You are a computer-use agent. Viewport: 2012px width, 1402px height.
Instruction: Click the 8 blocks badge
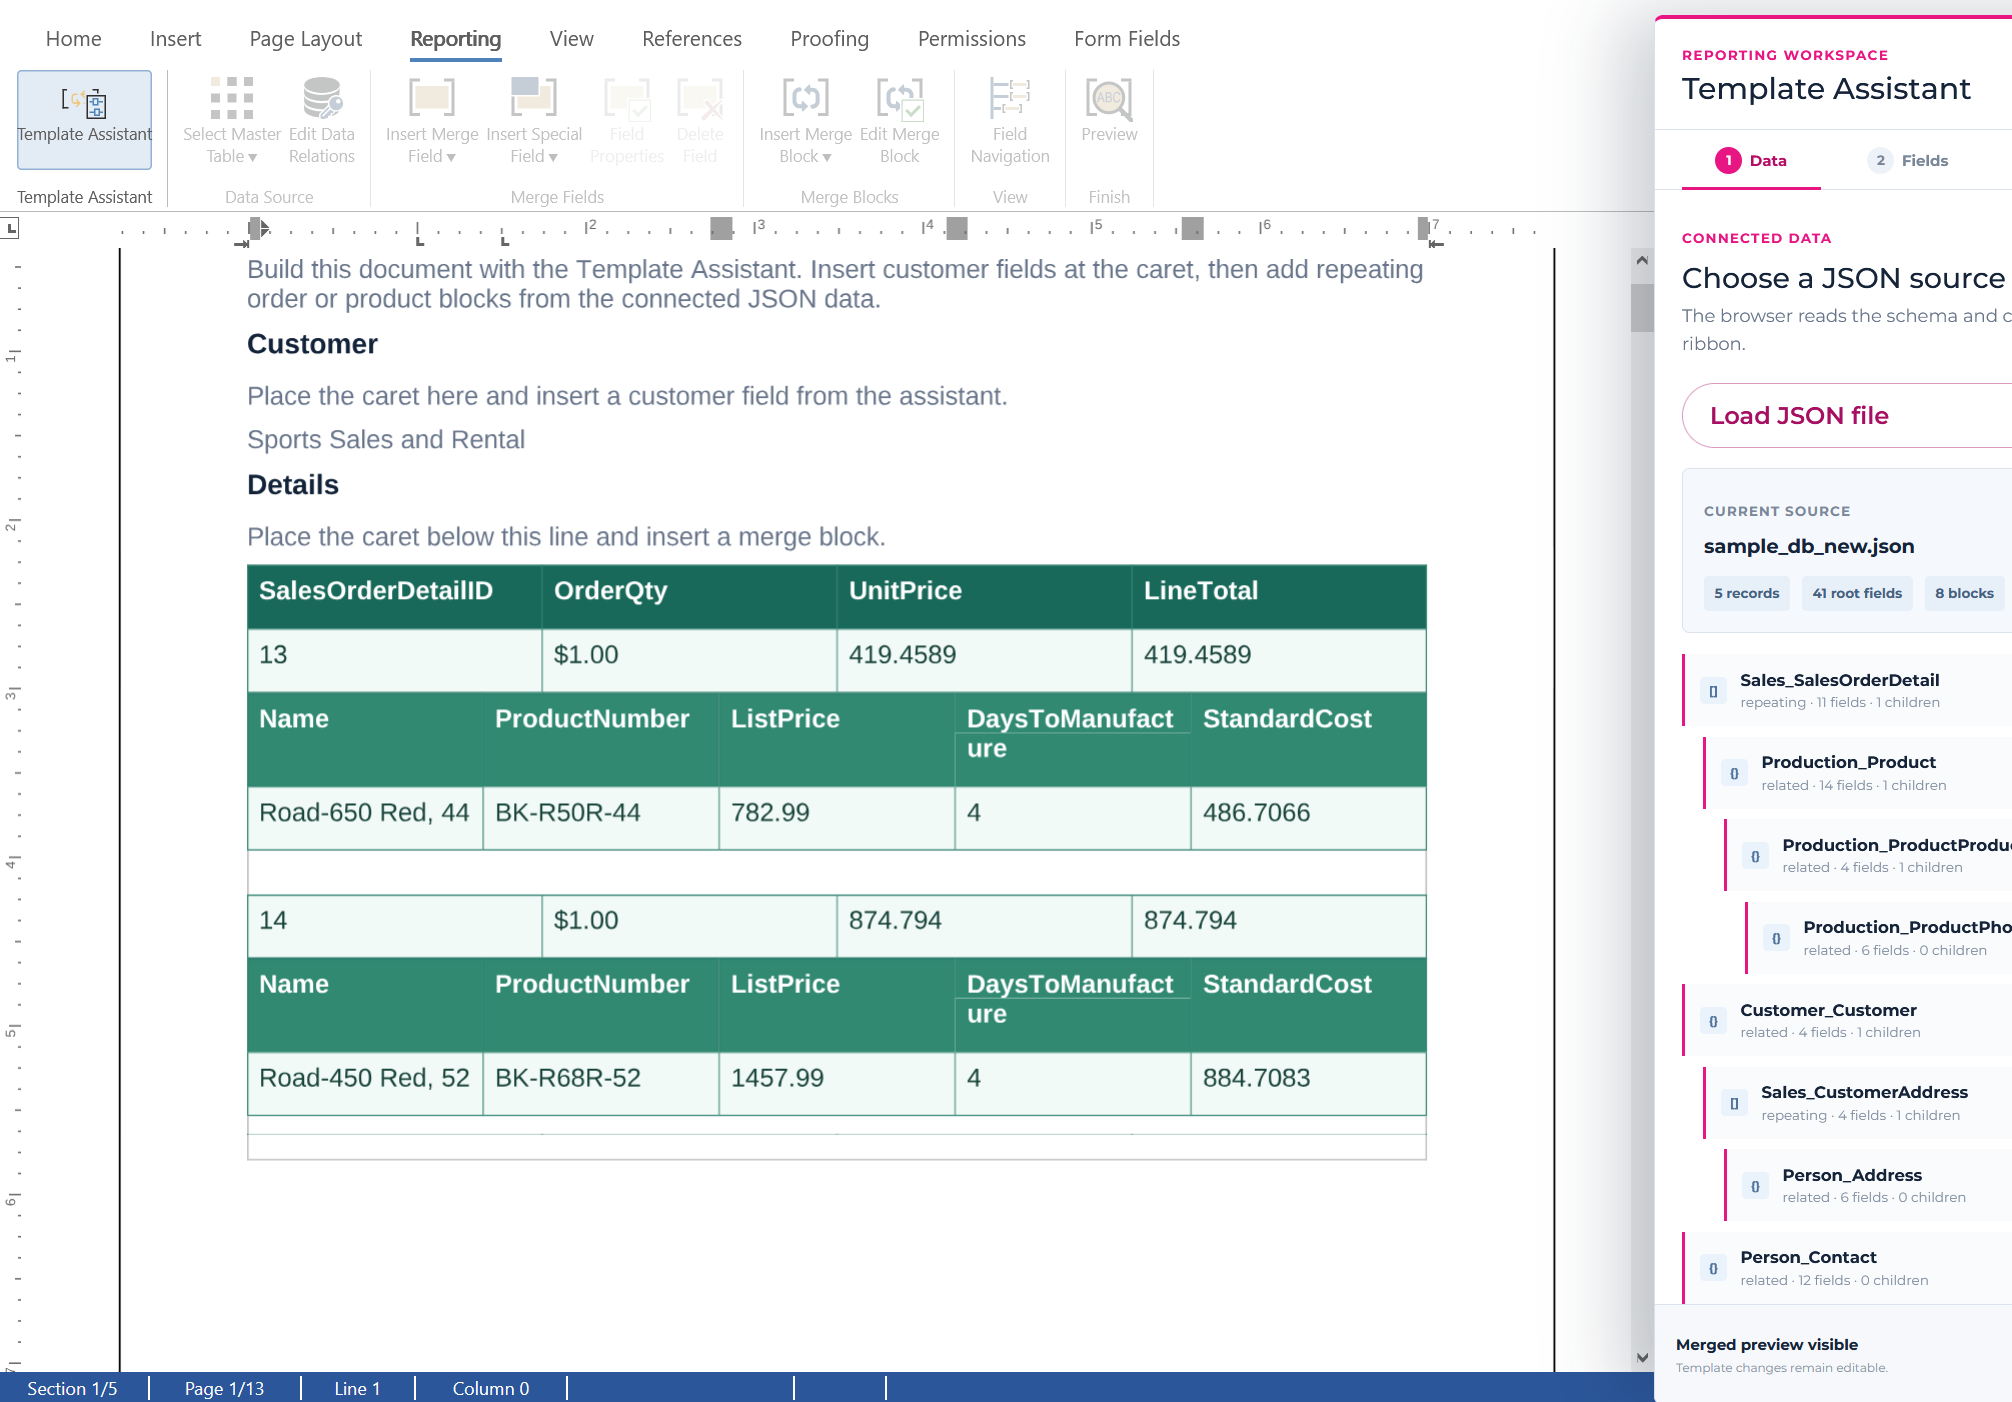[1964, 593]
